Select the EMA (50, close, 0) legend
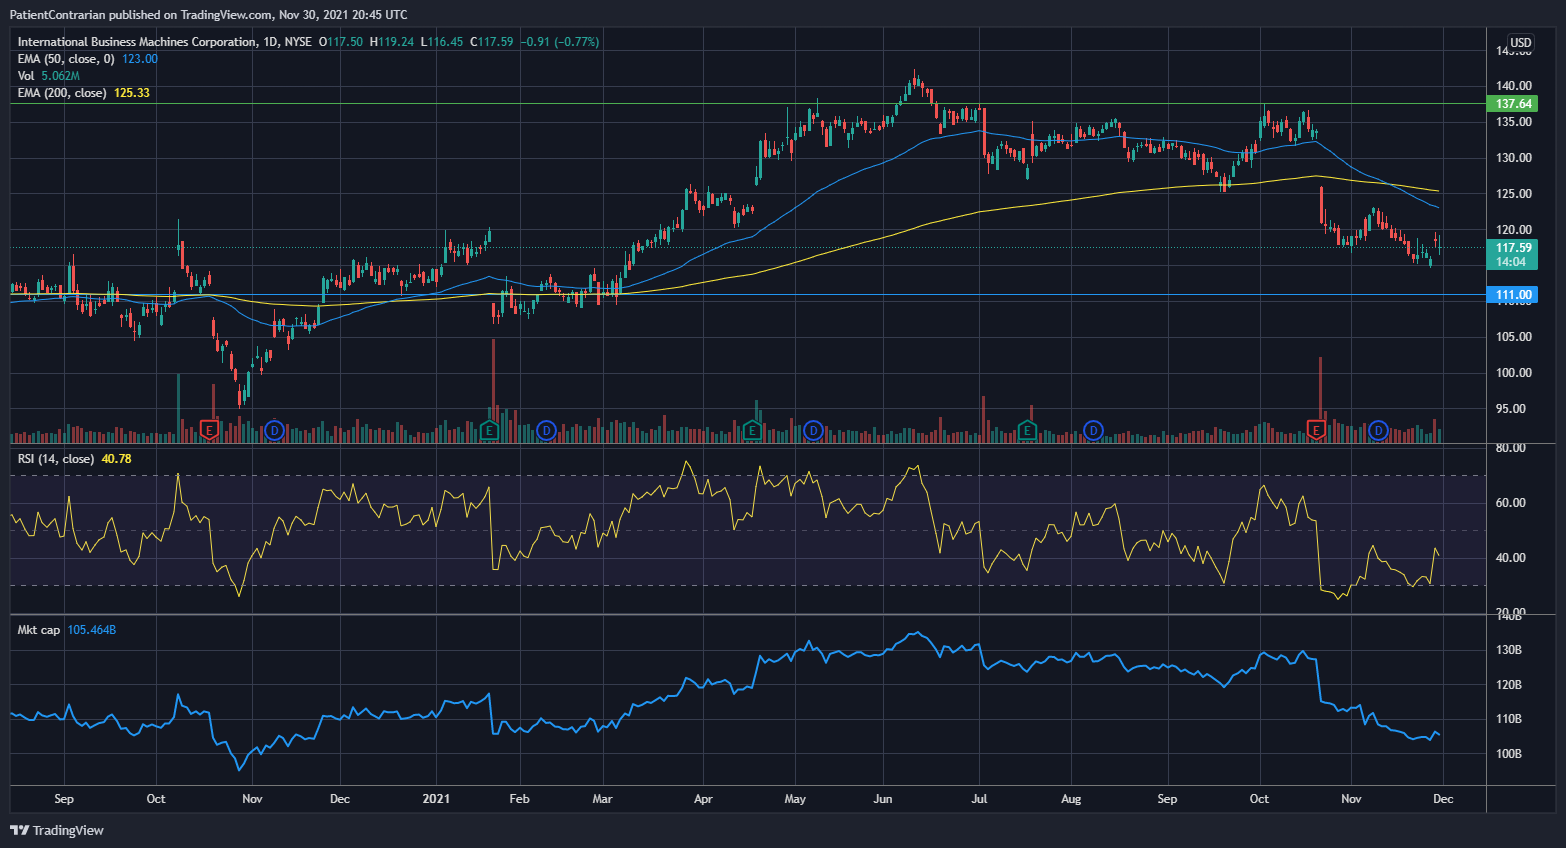Screen dimensions: 1566x848 click(x=66, y=59)
